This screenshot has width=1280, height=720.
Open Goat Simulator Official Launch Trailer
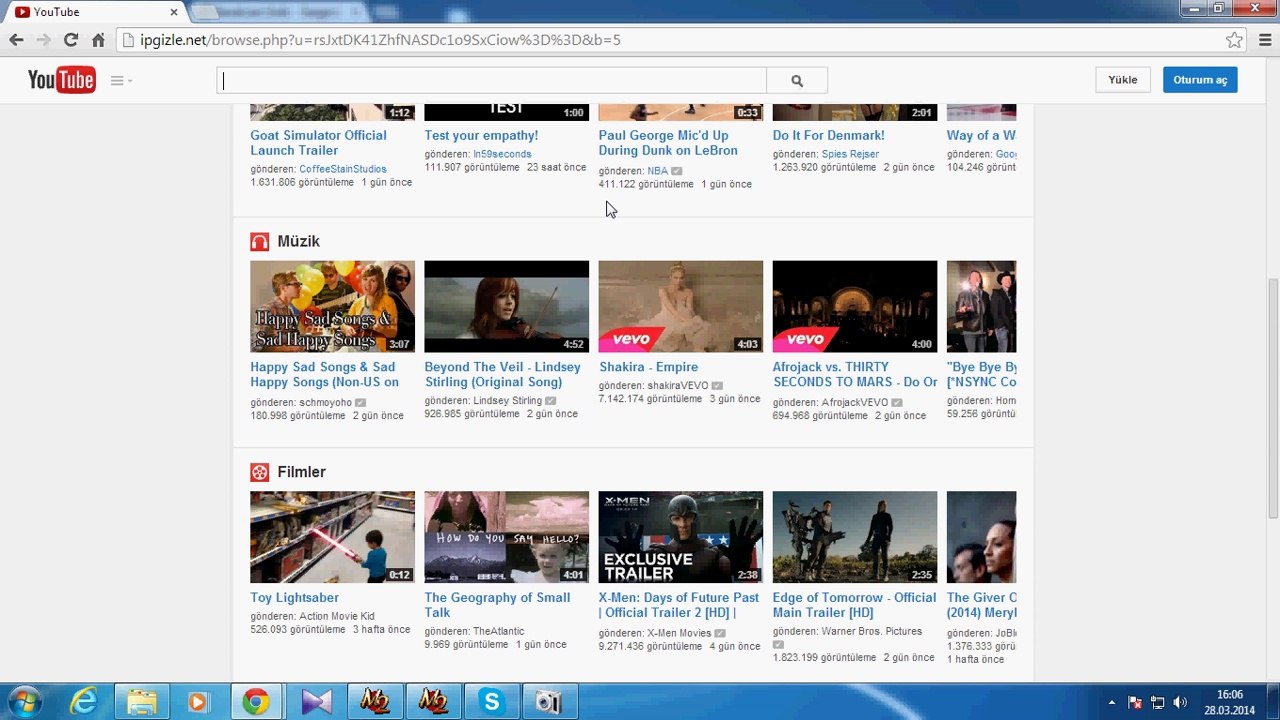click(318, 143)
